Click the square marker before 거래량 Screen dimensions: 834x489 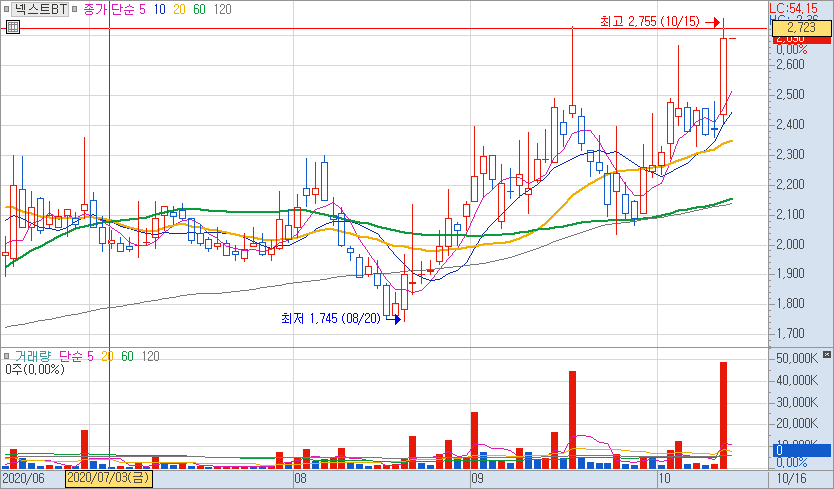click(6, 356)
